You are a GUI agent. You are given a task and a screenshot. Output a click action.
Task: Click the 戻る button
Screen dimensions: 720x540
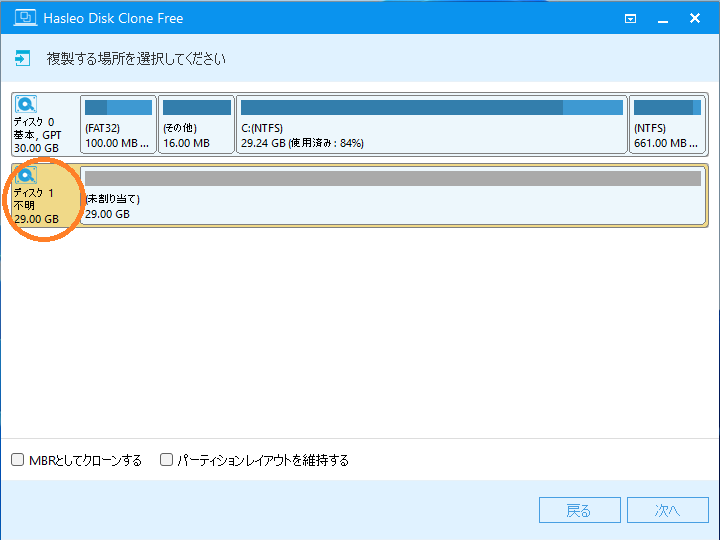579,510
